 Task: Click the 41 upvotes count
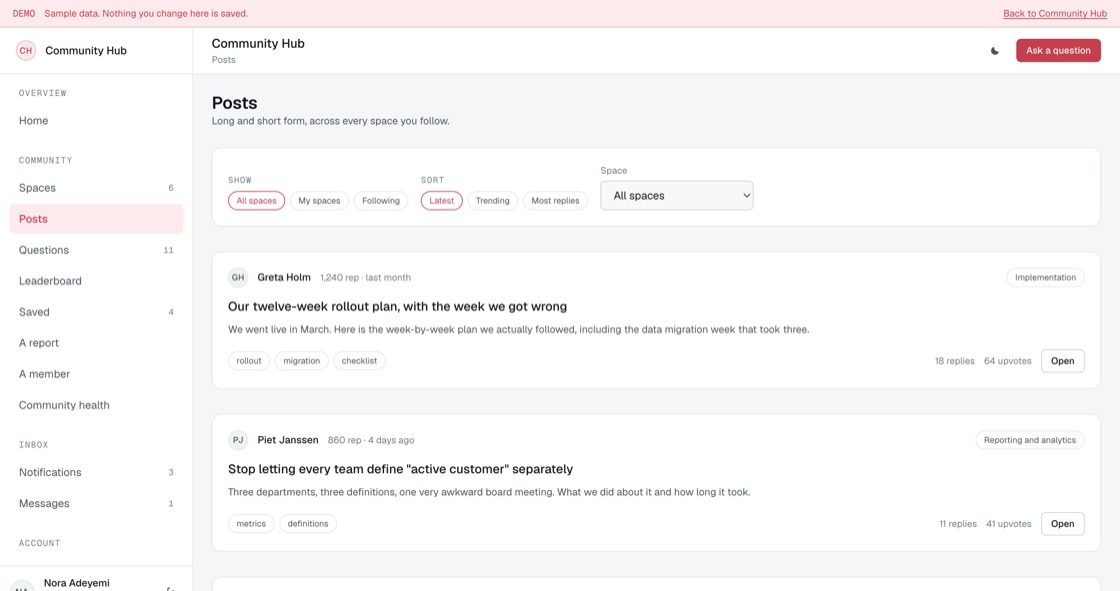pyautogui.click(x=1009, y=524)
